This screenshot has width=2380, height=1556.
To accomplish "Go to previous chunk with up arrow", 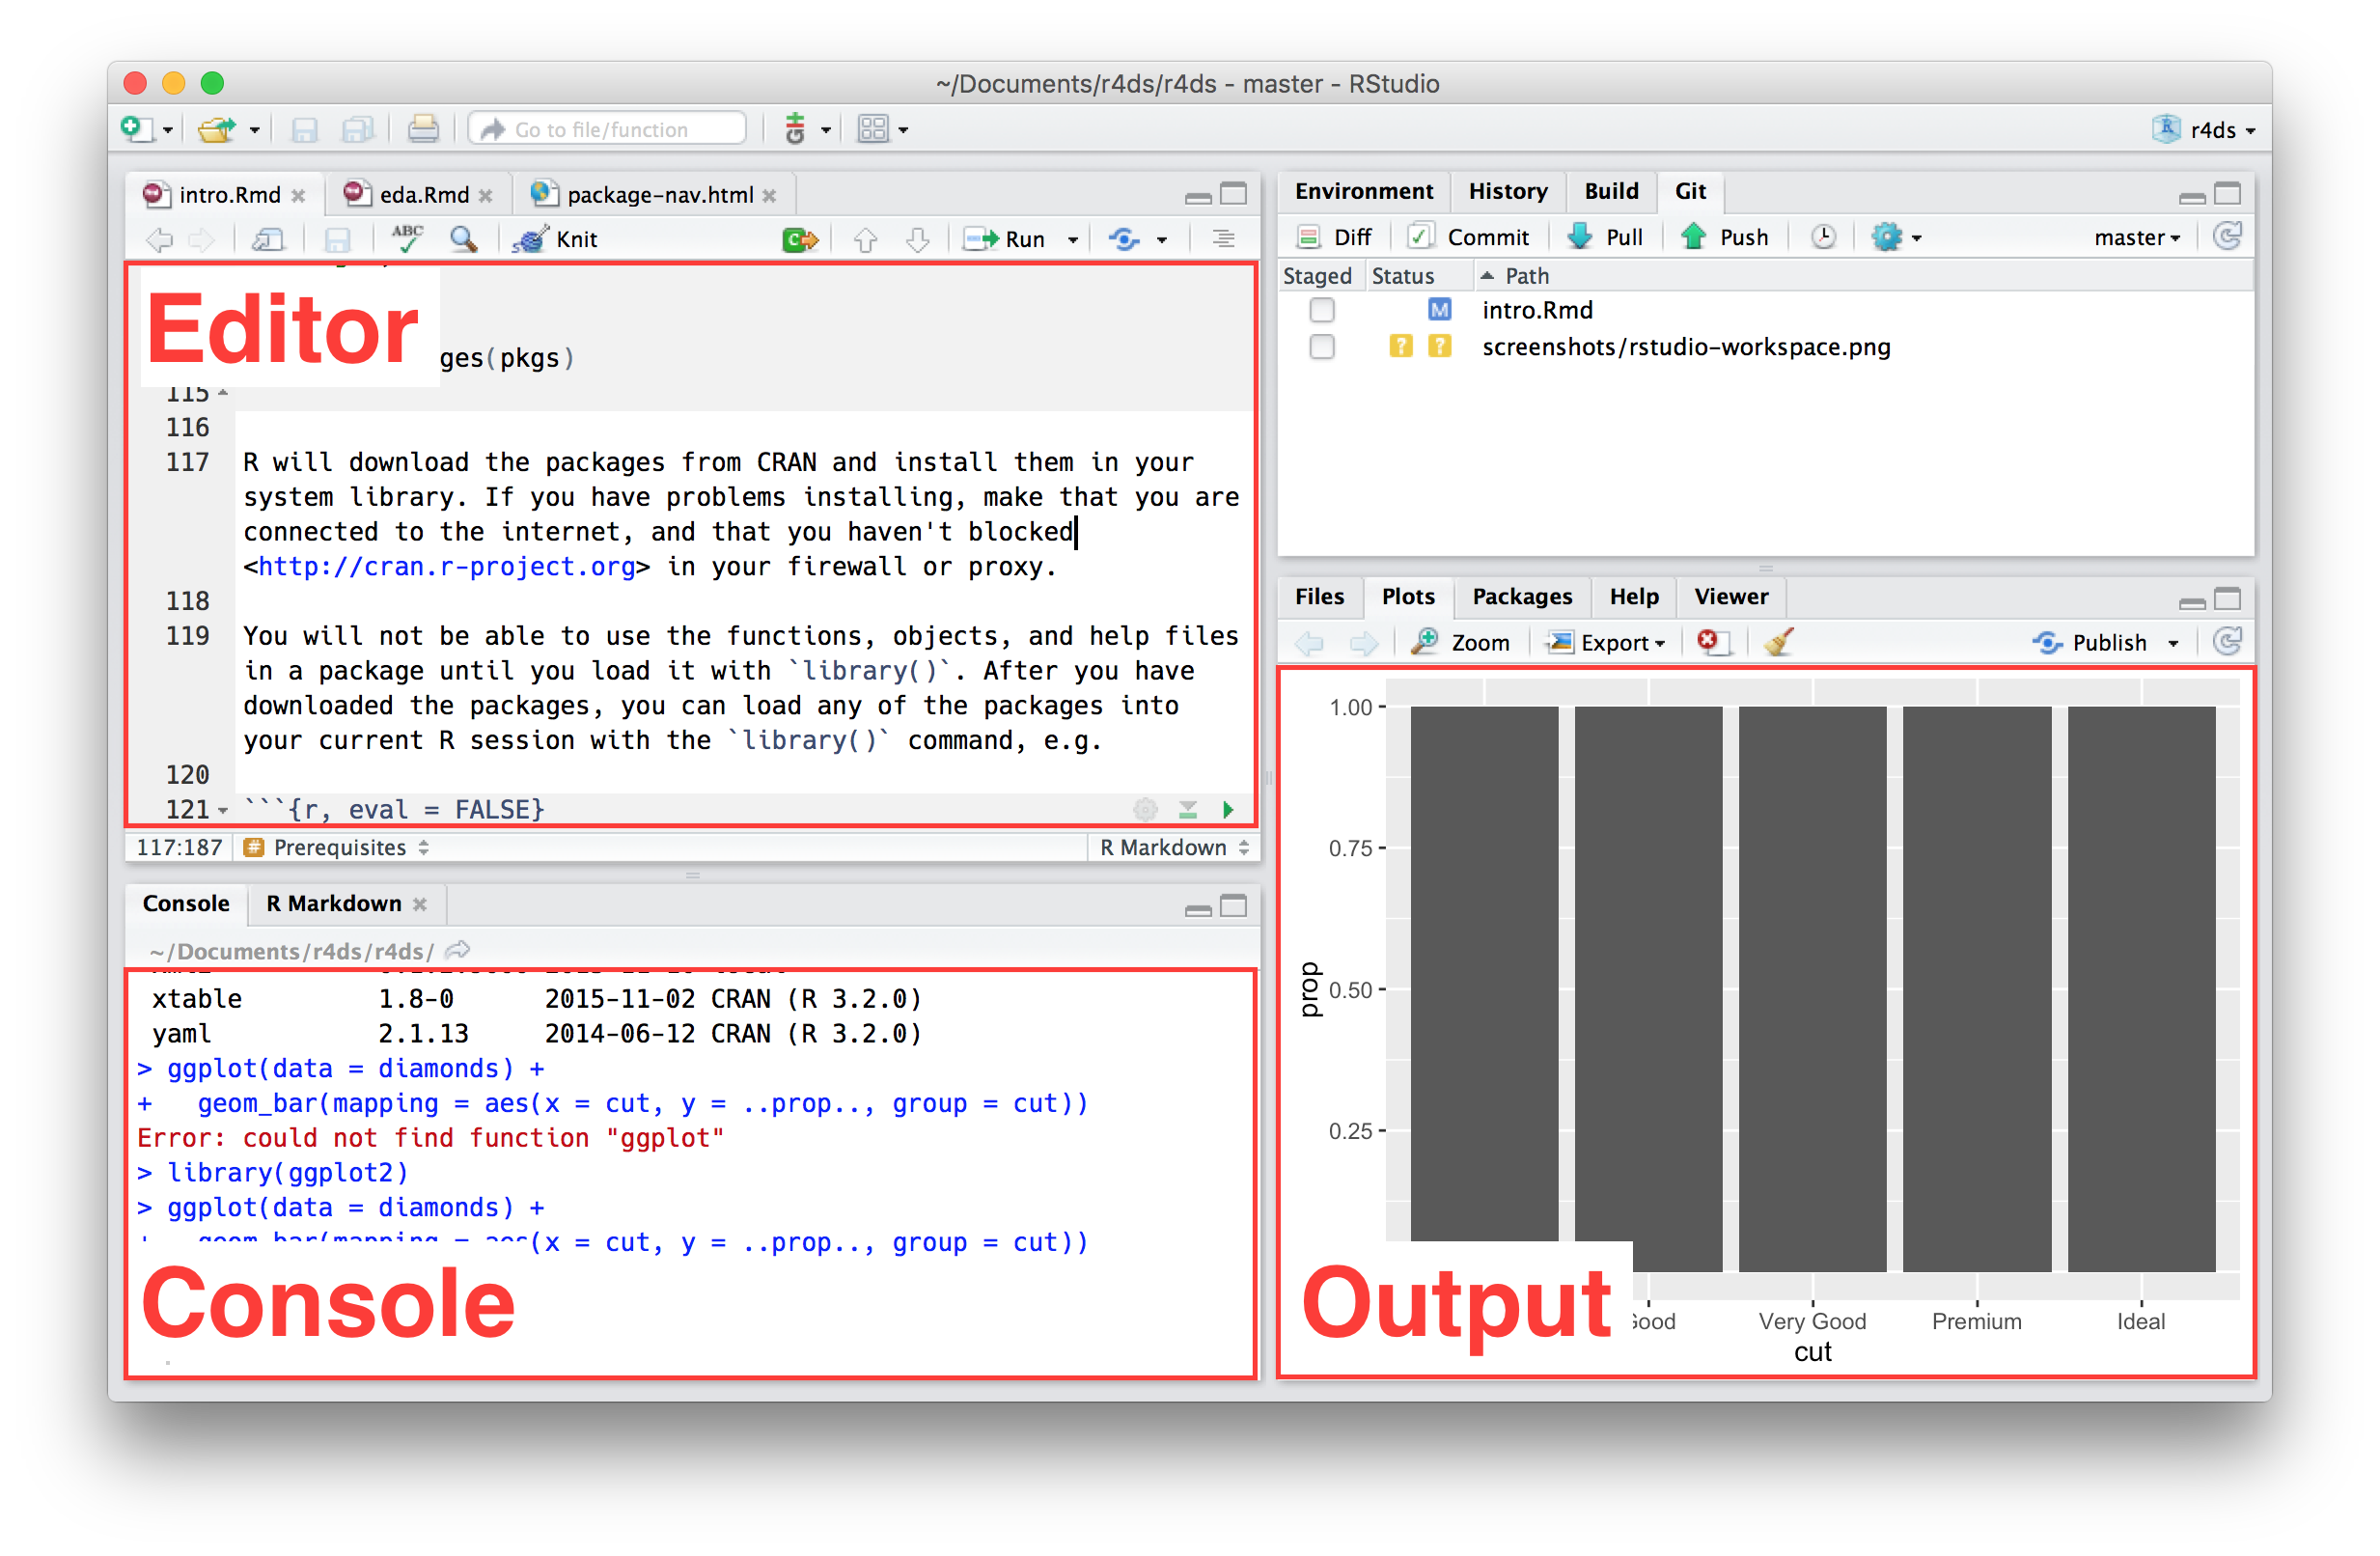I will pos(866,240).
